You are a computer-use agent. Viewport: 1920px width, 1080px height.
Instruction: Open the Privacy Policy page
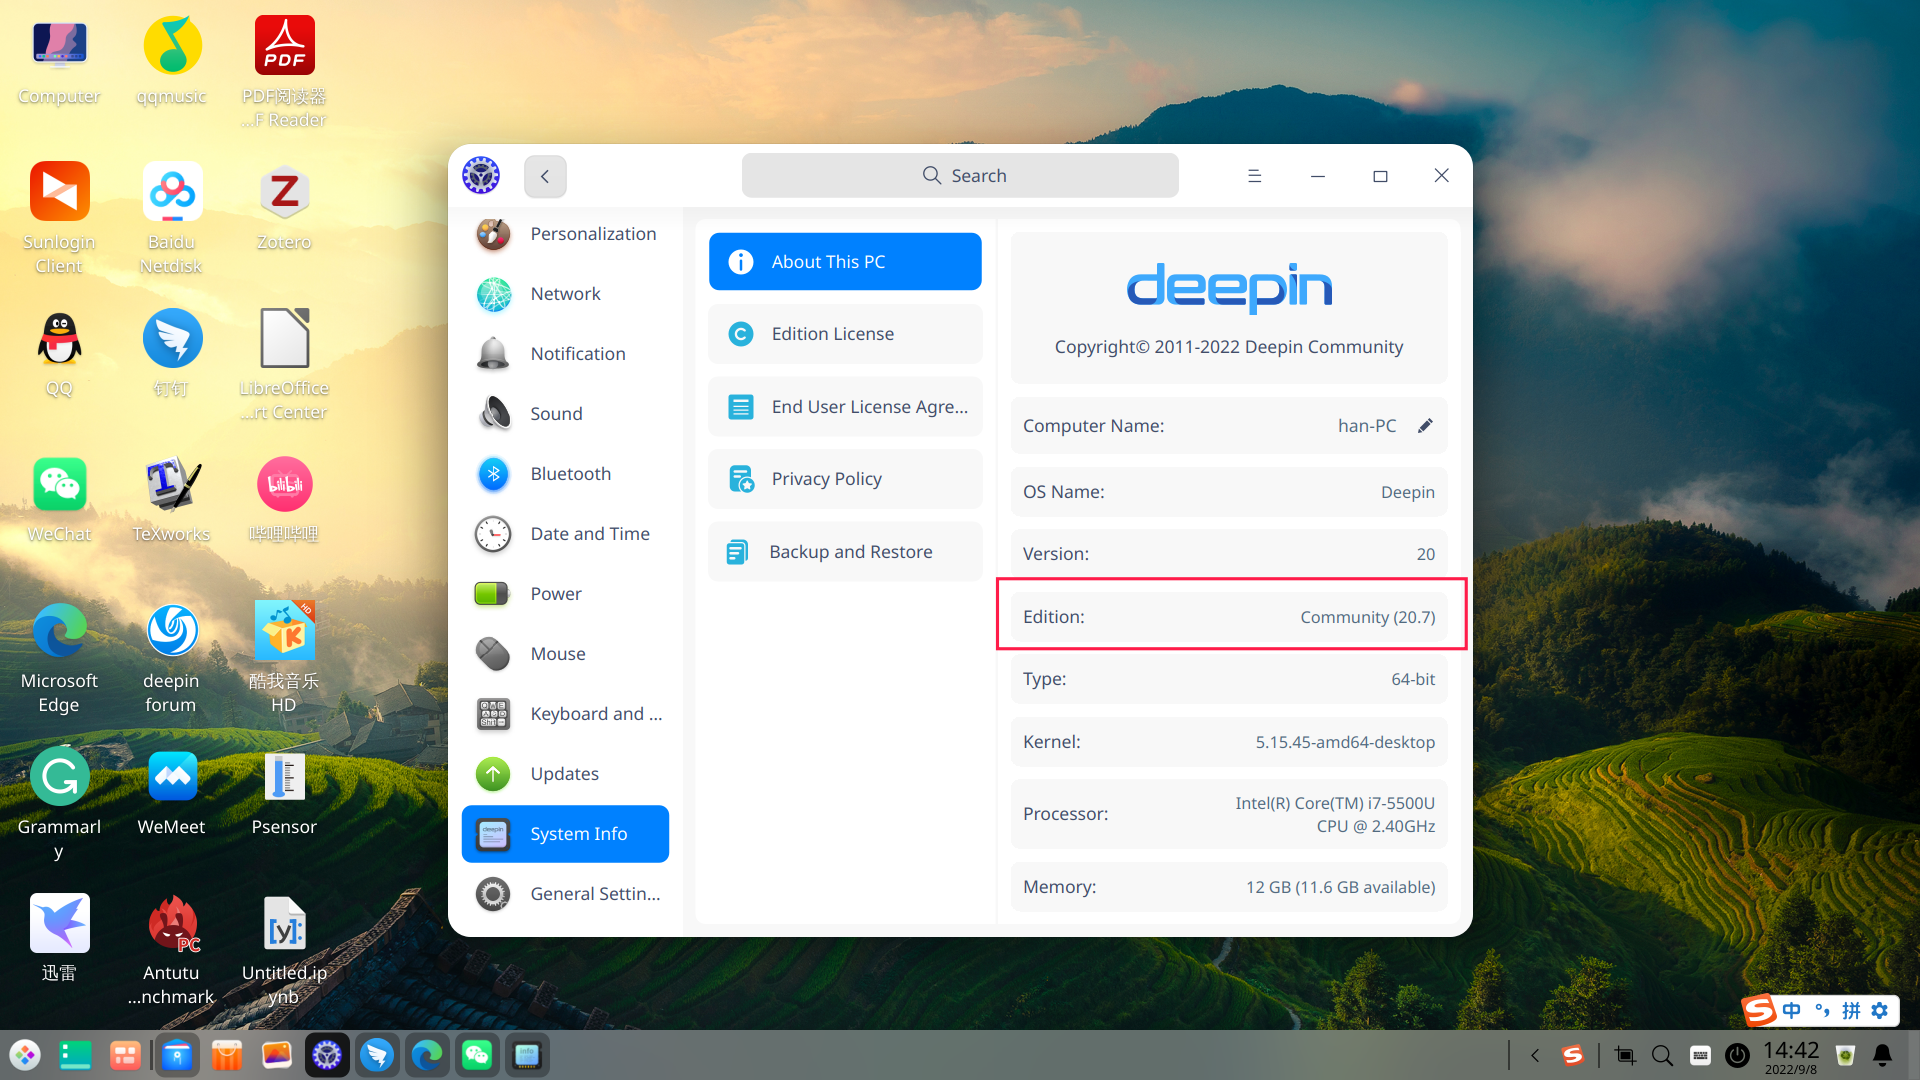845,479
